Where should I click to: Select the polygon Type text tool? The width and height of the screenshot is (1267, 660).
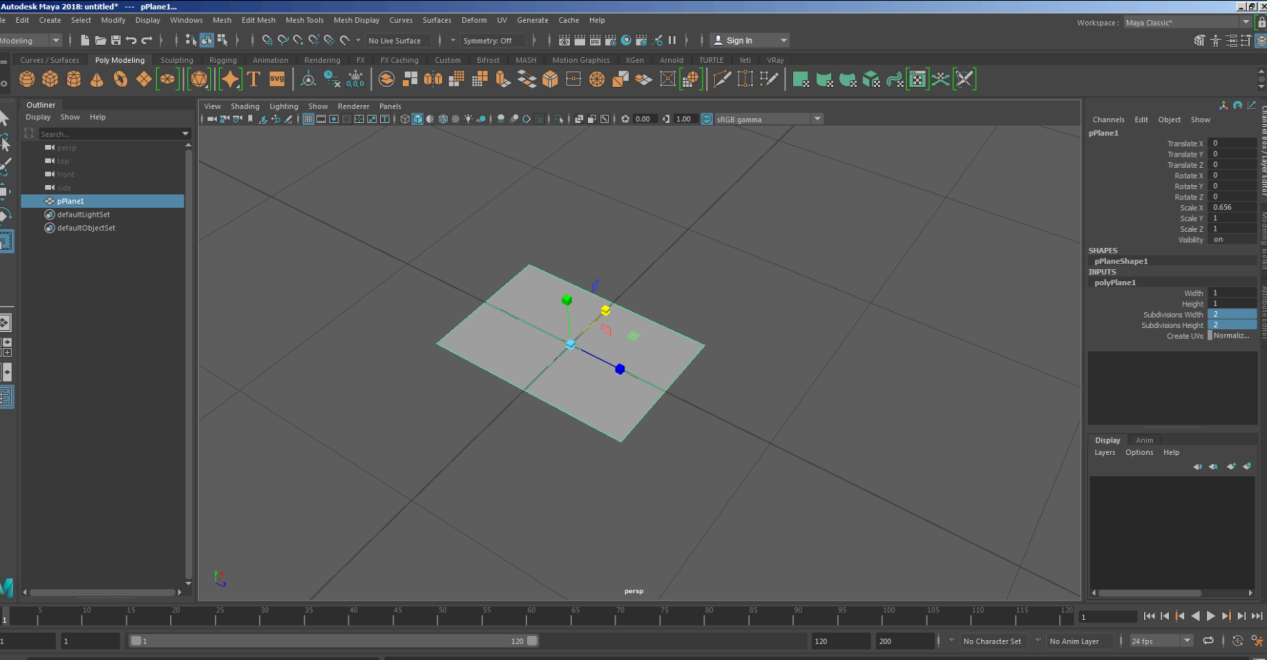coord(254,79)
